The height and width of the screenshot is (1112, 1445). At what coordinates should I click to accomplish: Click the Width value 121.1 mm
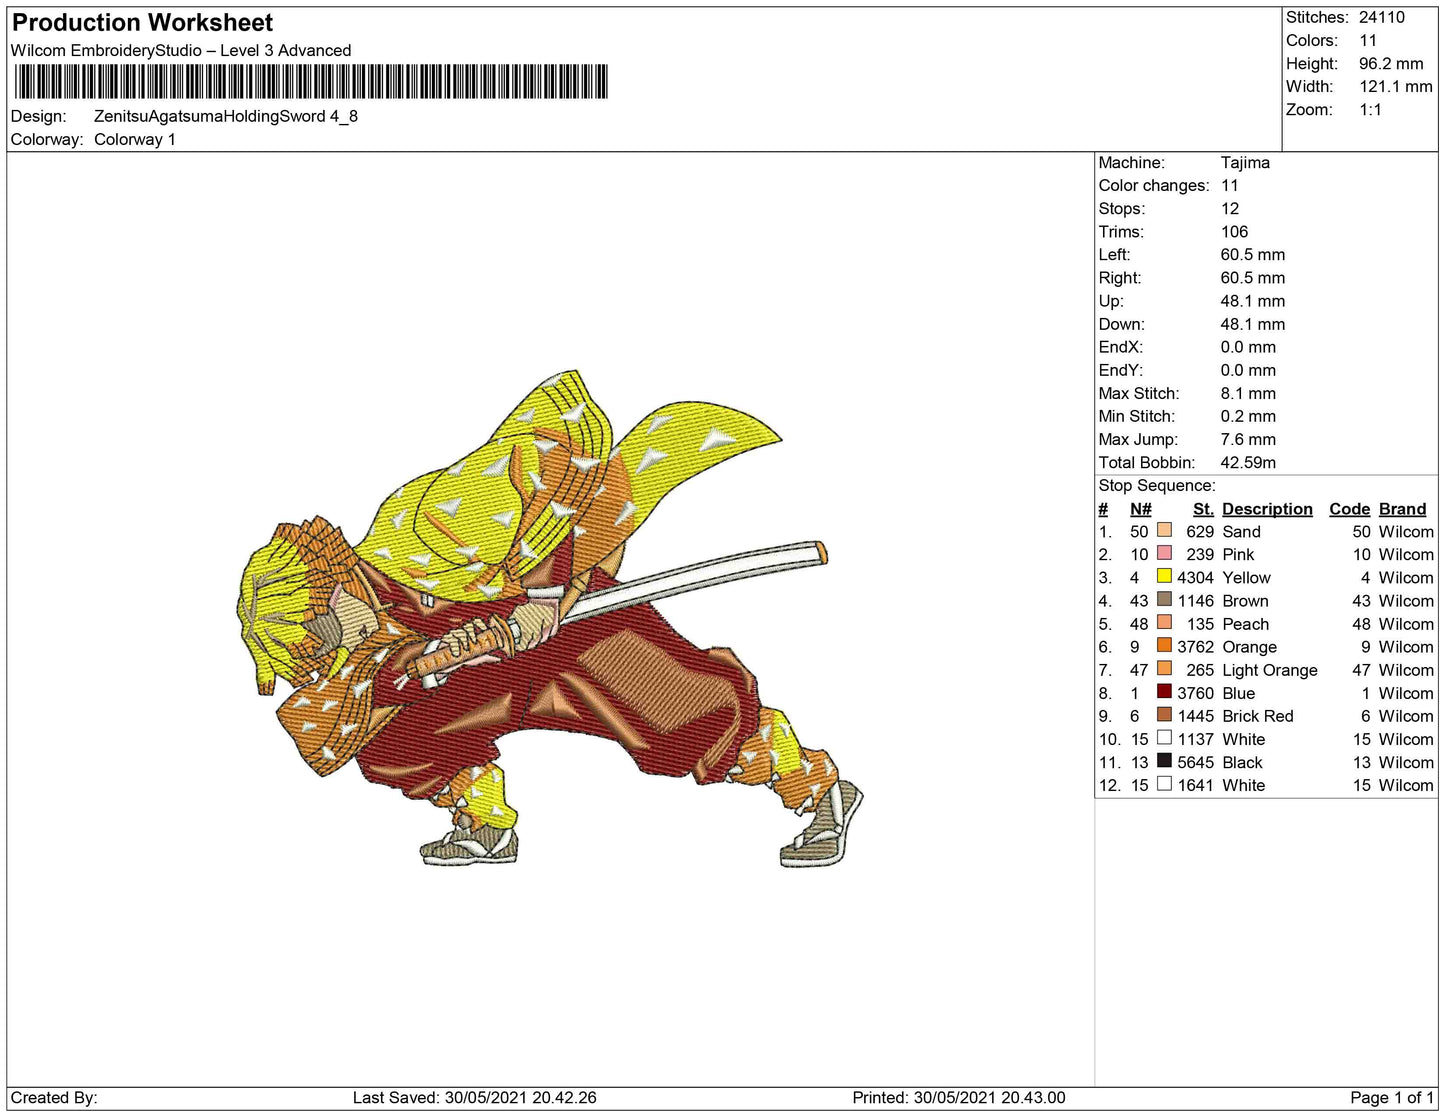1396,86
